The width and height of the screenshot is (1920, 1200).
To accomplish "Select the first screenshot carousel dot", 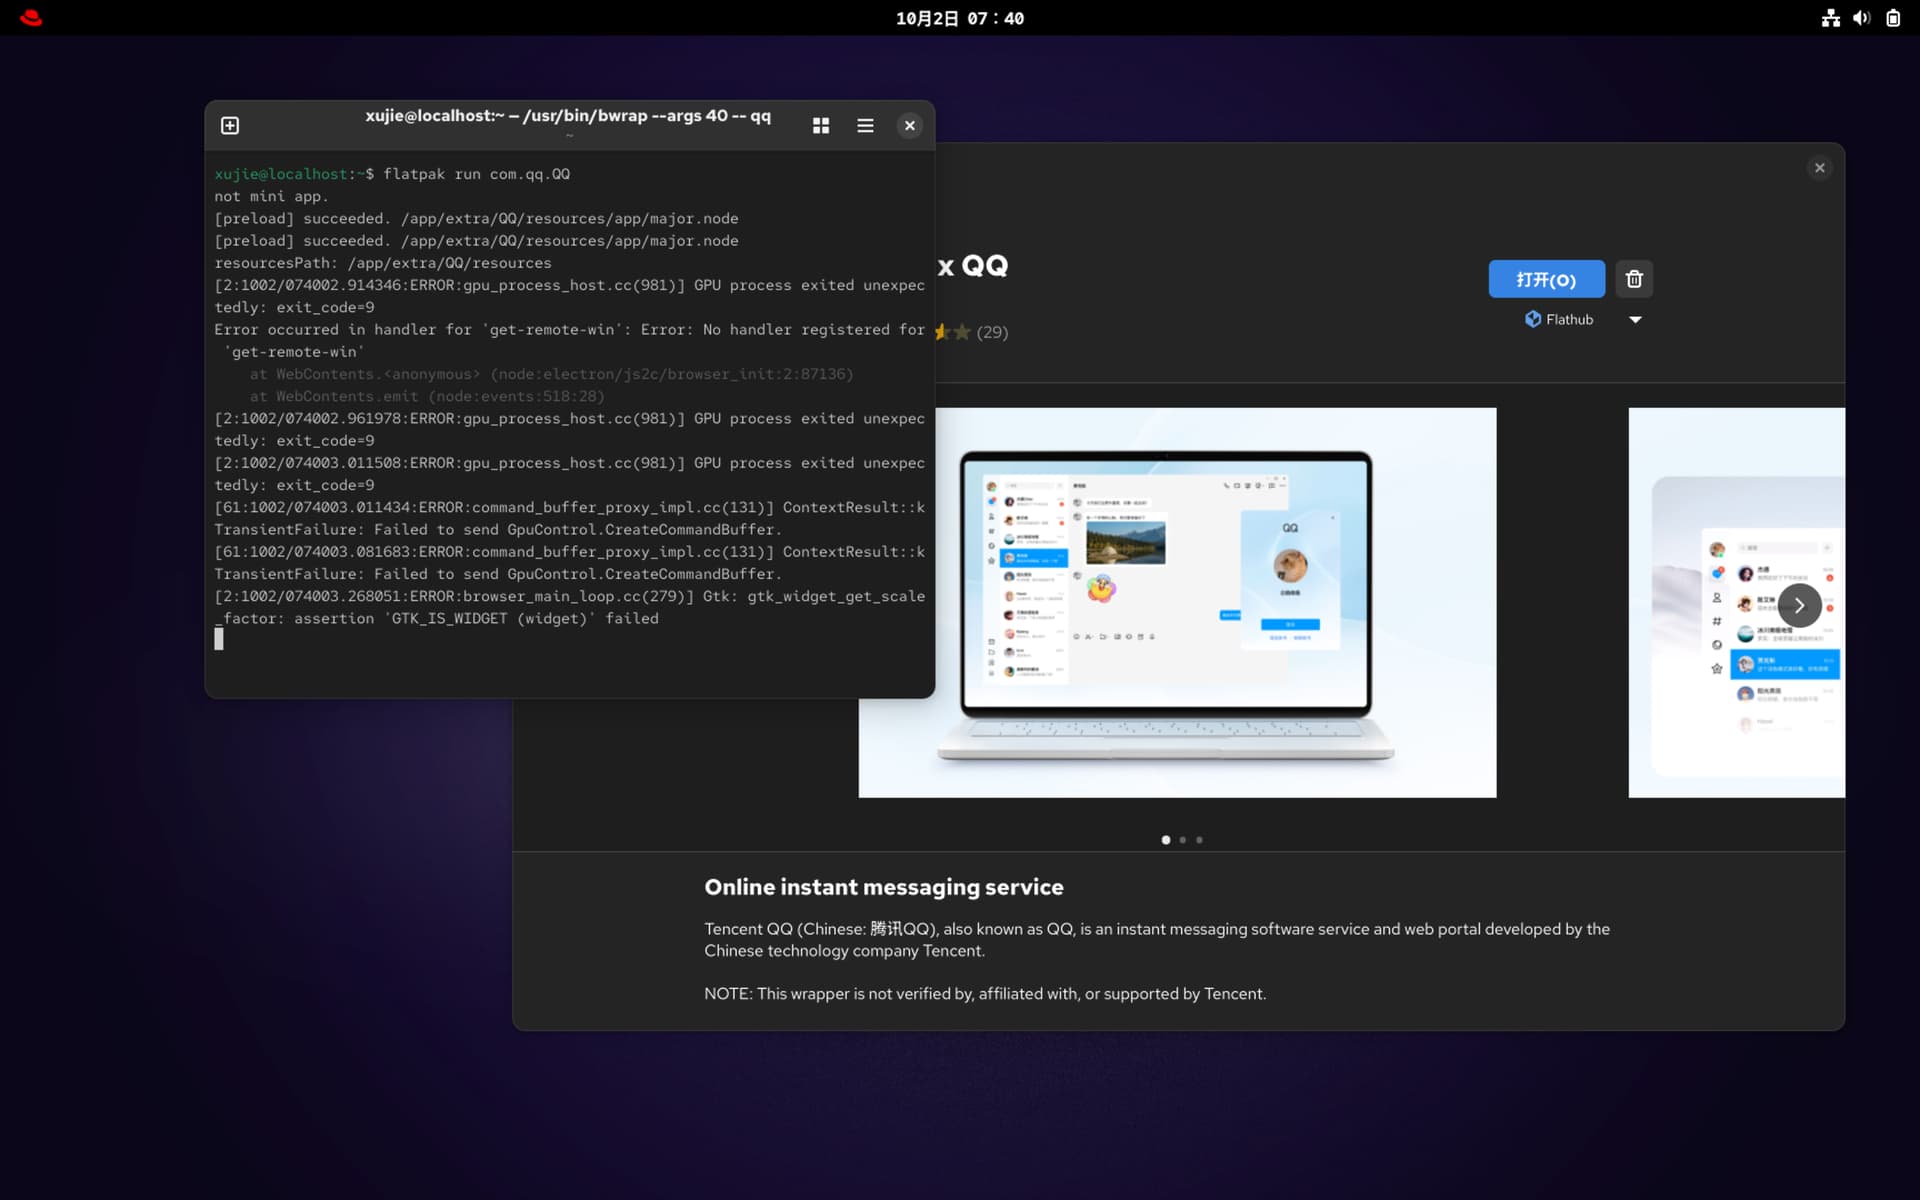I will [x=1166, y=840].
